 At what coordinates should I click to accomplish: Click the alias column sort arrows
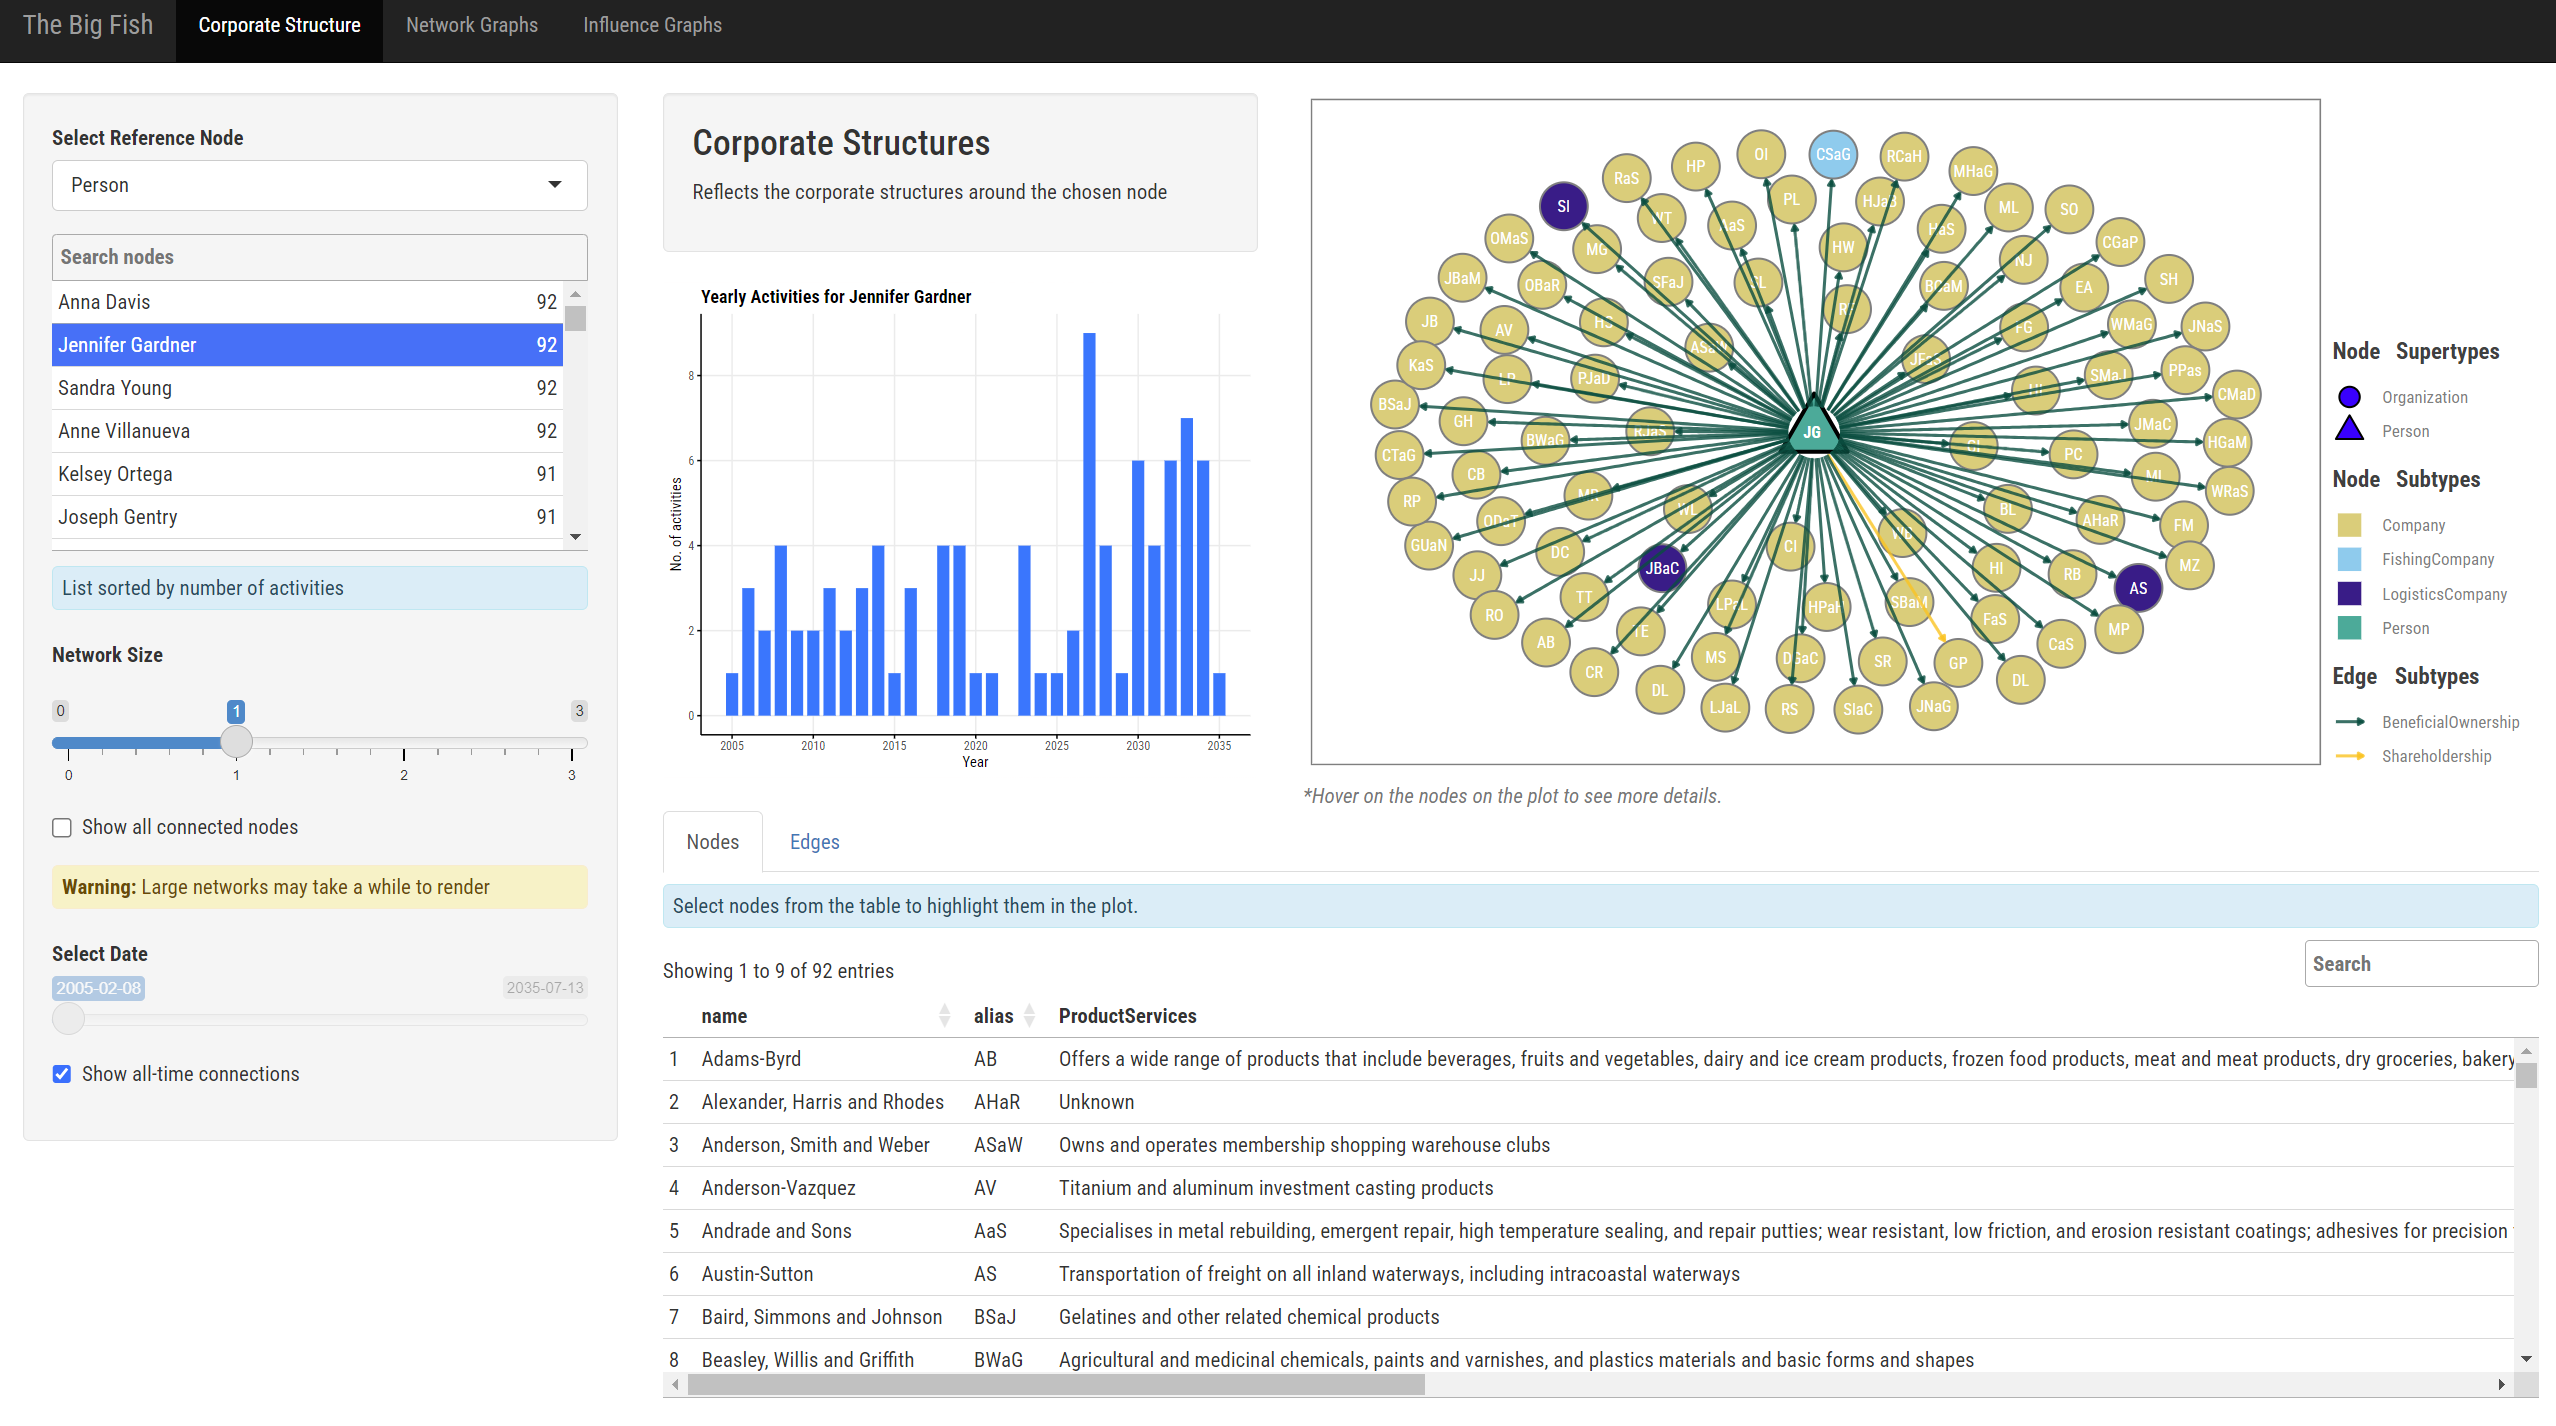(1029, 1016)
